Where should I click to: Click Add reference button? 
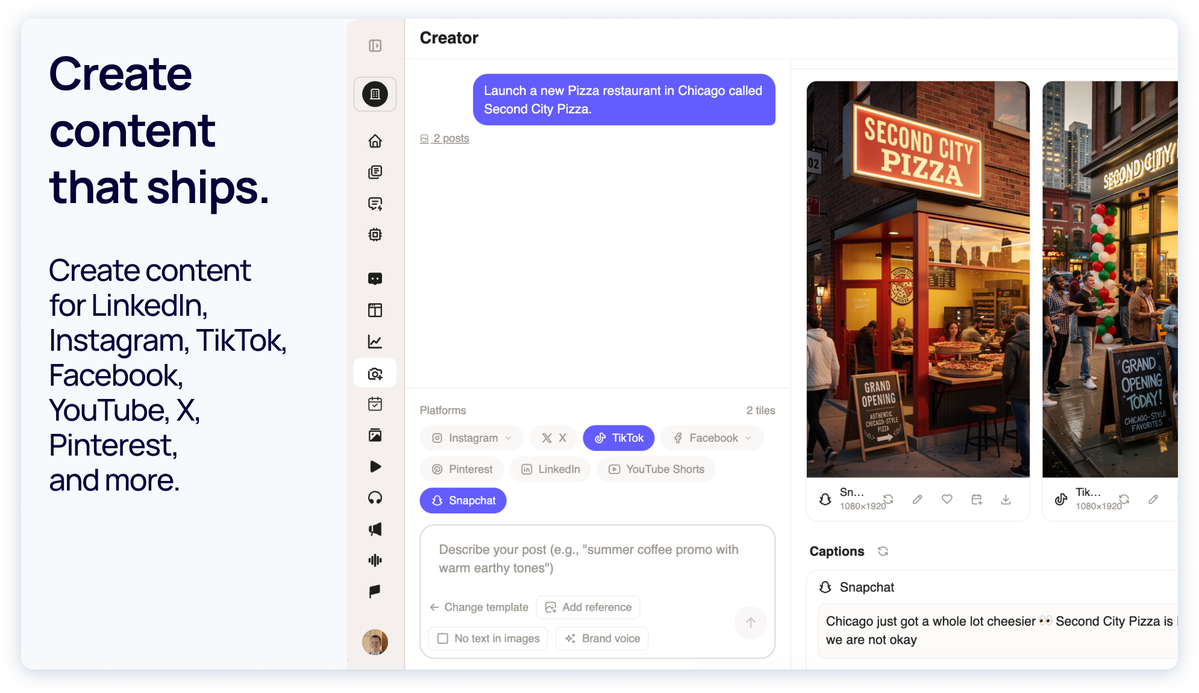pyautogui.click(x=588, y=607)
